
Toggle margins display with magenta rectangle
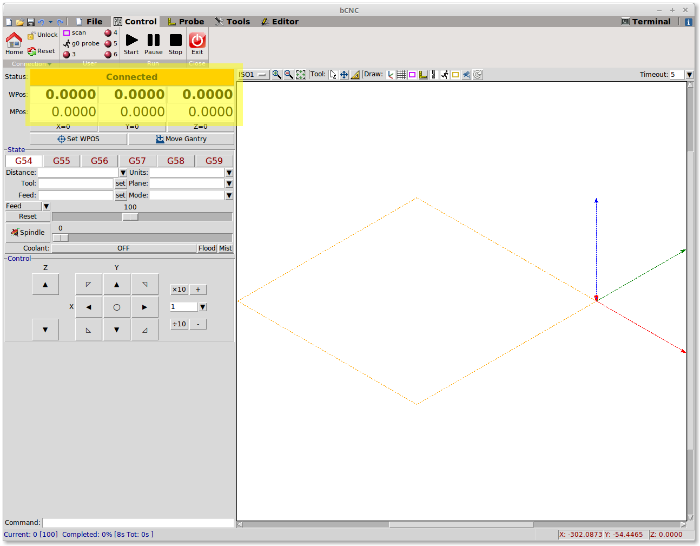point(412,75)
